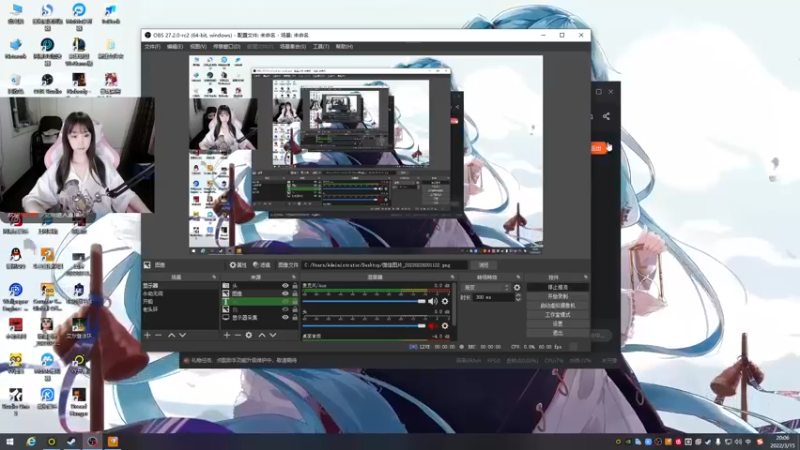Switch to OBS via its taskbar icon
The image size is (800, 450).
coord(92,441)
